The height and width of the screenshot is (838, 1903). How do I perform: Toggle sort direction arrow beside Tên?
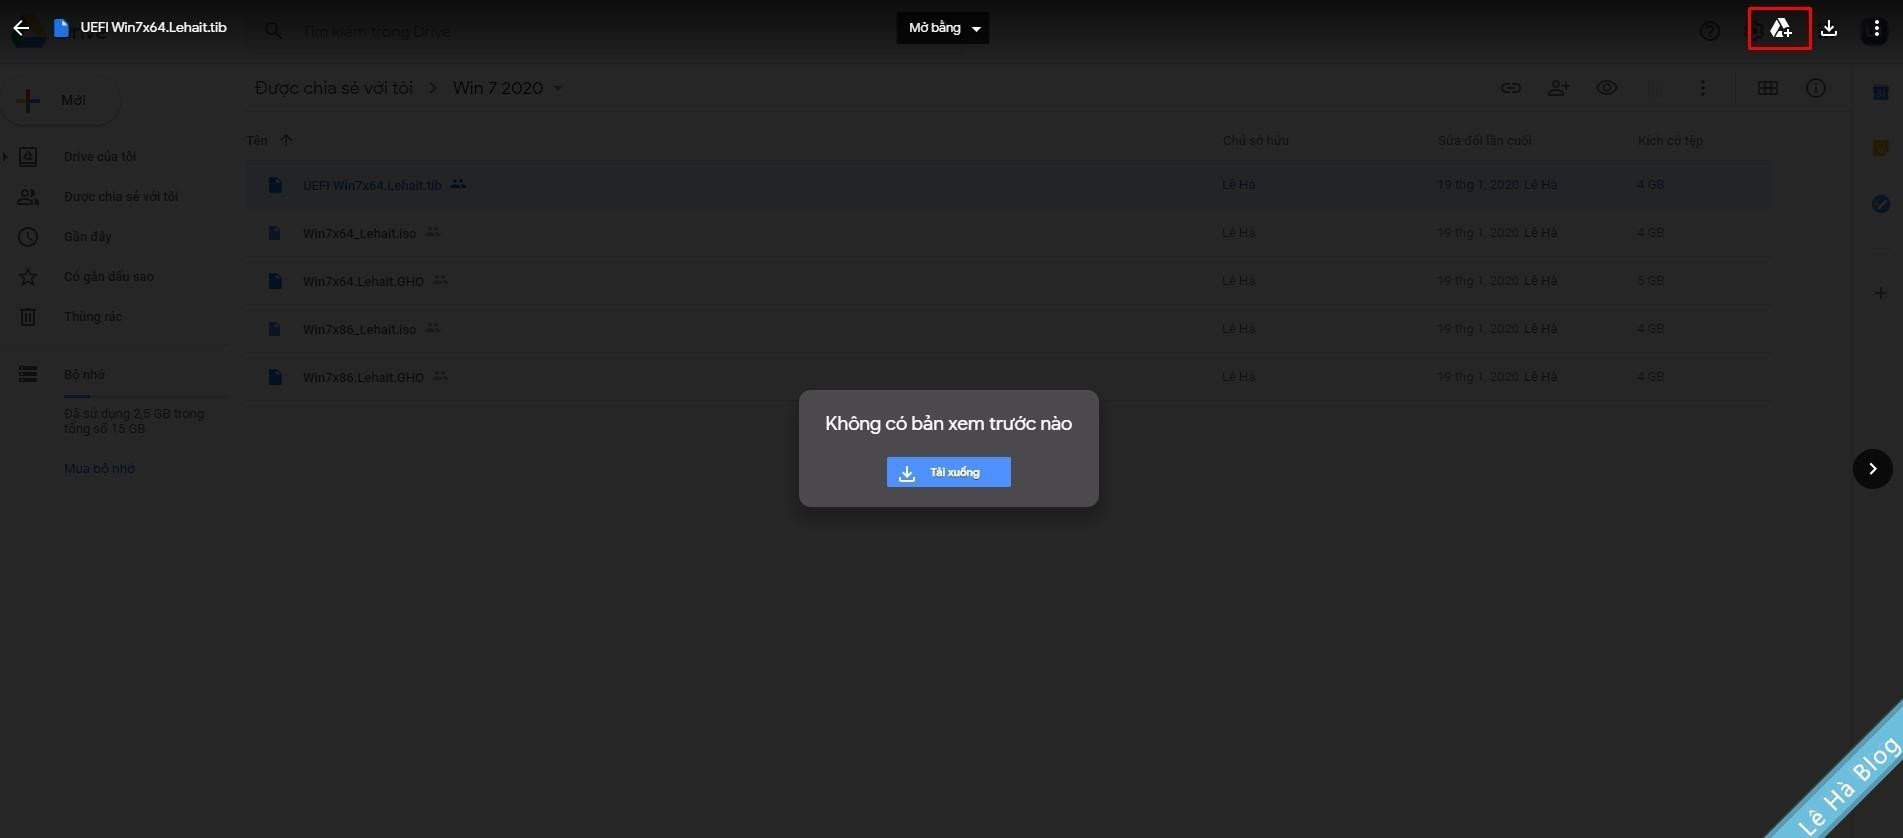click(286, 140)
